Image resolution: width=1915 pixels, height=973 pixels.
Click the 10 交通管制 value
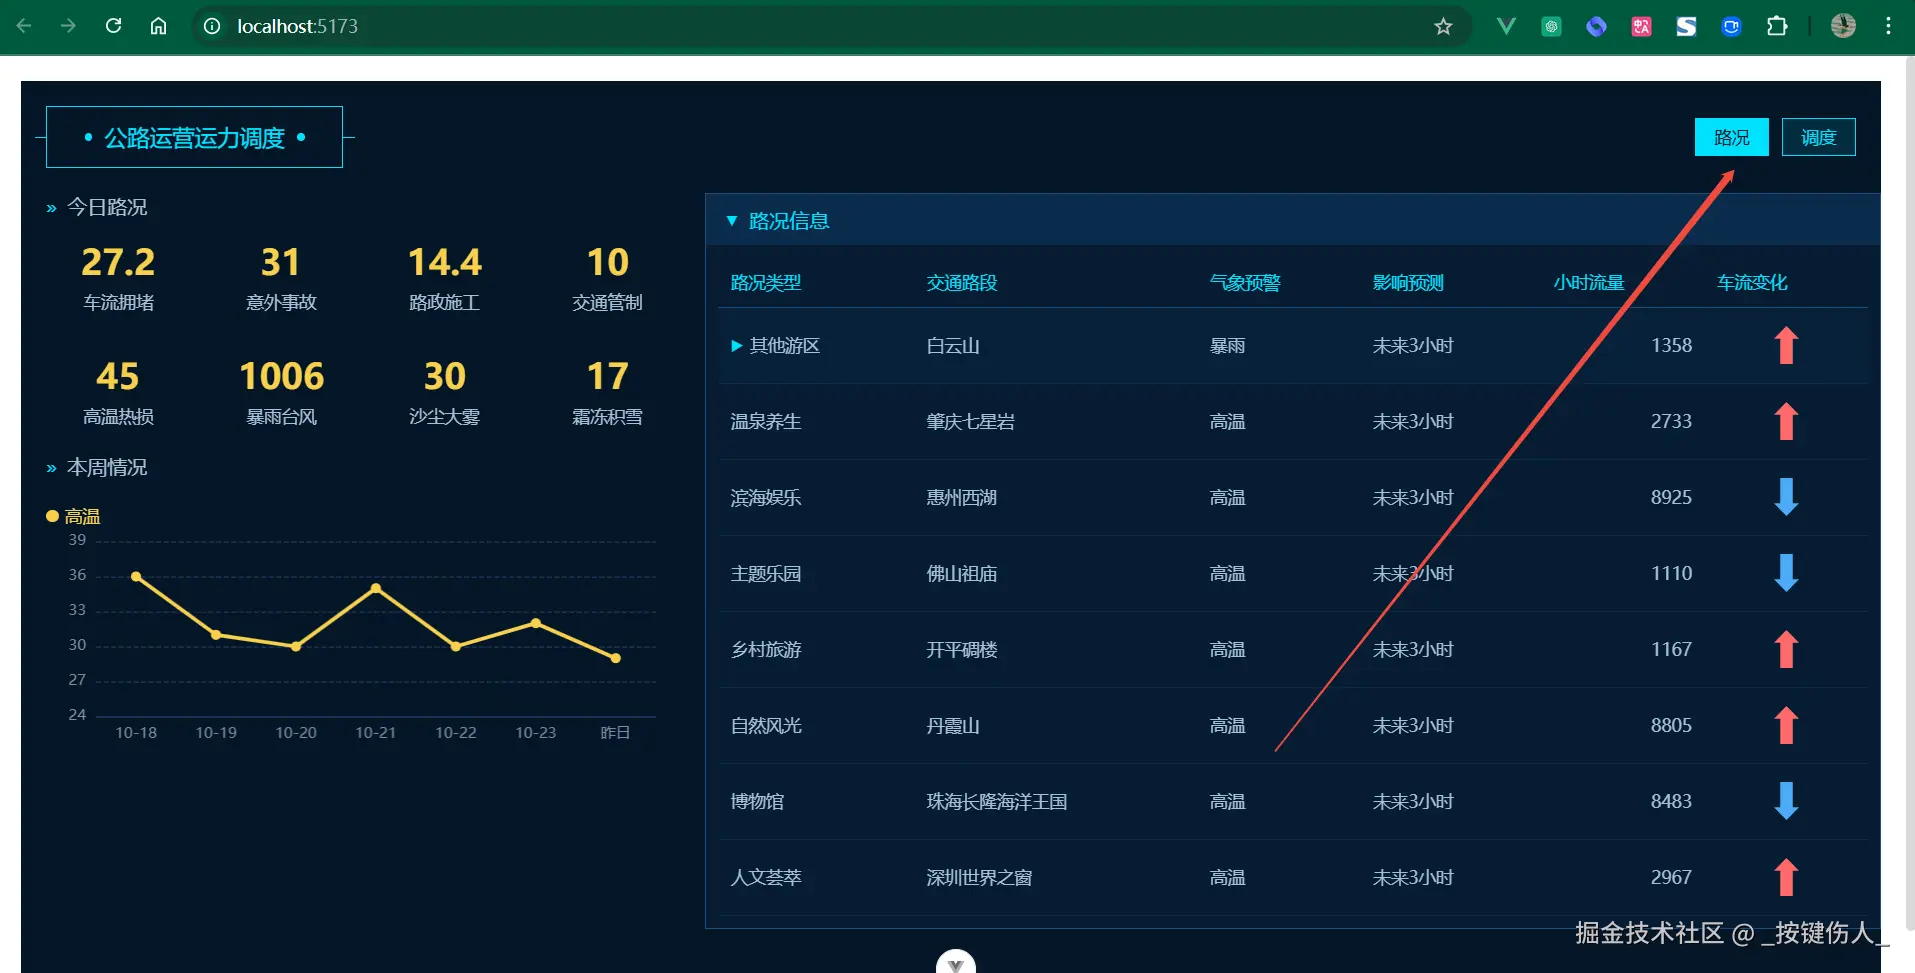(608, 262)
